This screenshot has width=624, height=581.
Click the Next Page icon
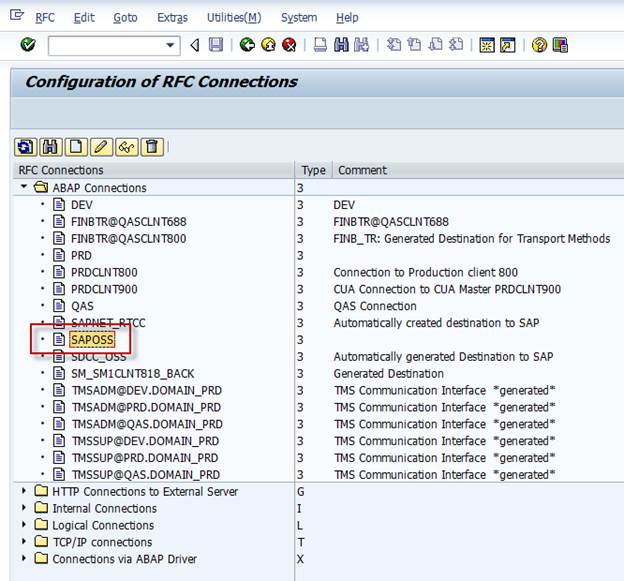(435, 45)
